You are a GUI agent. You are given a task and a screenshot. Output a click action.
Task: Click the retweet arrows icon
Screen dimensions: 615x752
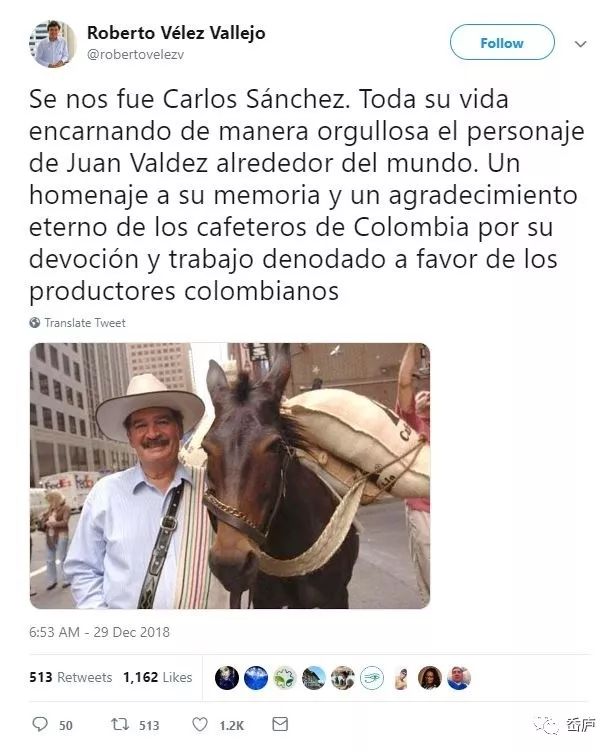coord(119,724)
